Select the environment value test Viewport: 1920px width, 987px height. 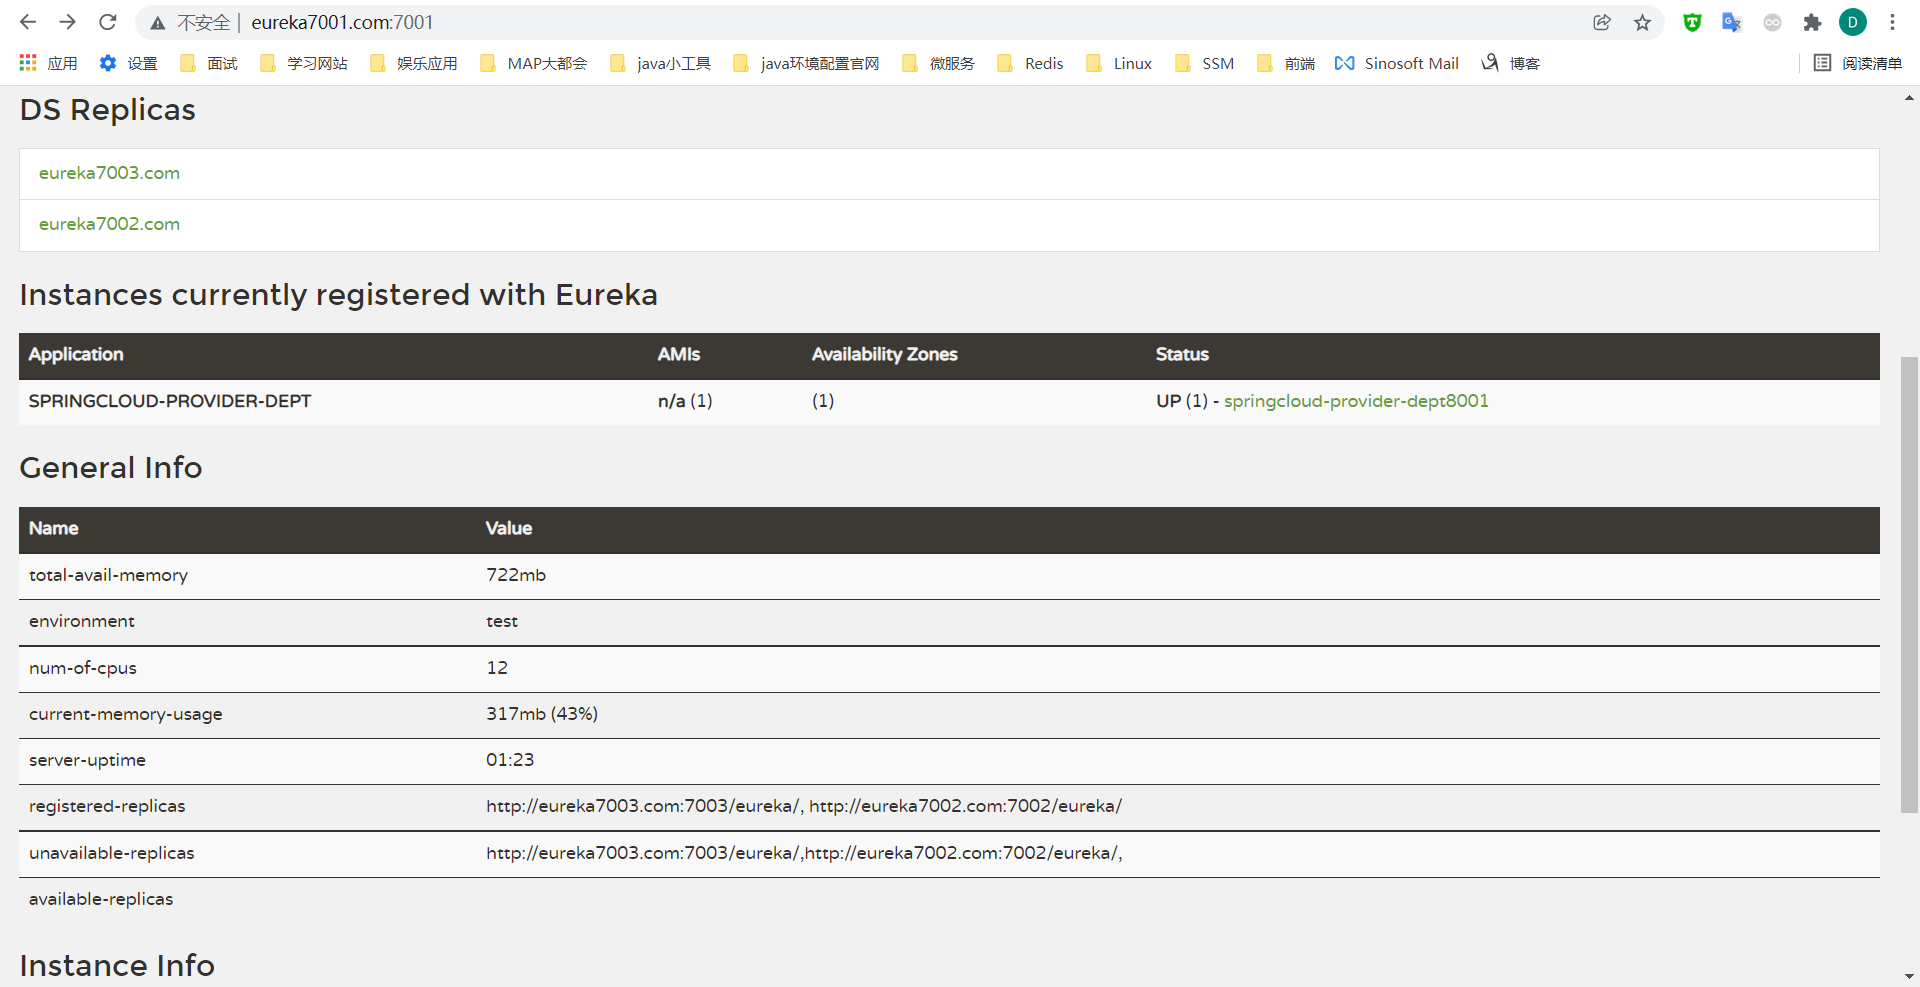pyautogui.click(x=502, y=621)
